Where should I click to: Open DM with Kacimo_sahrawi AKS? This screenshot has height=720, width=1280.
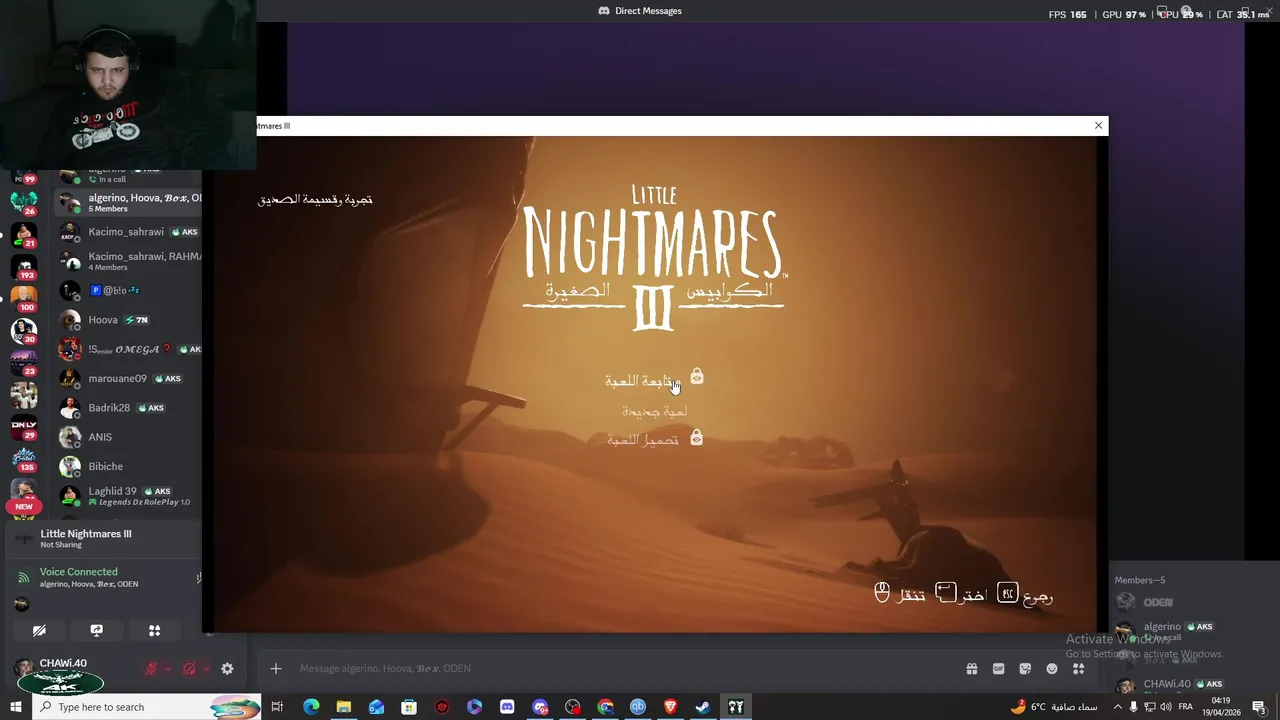128,232
